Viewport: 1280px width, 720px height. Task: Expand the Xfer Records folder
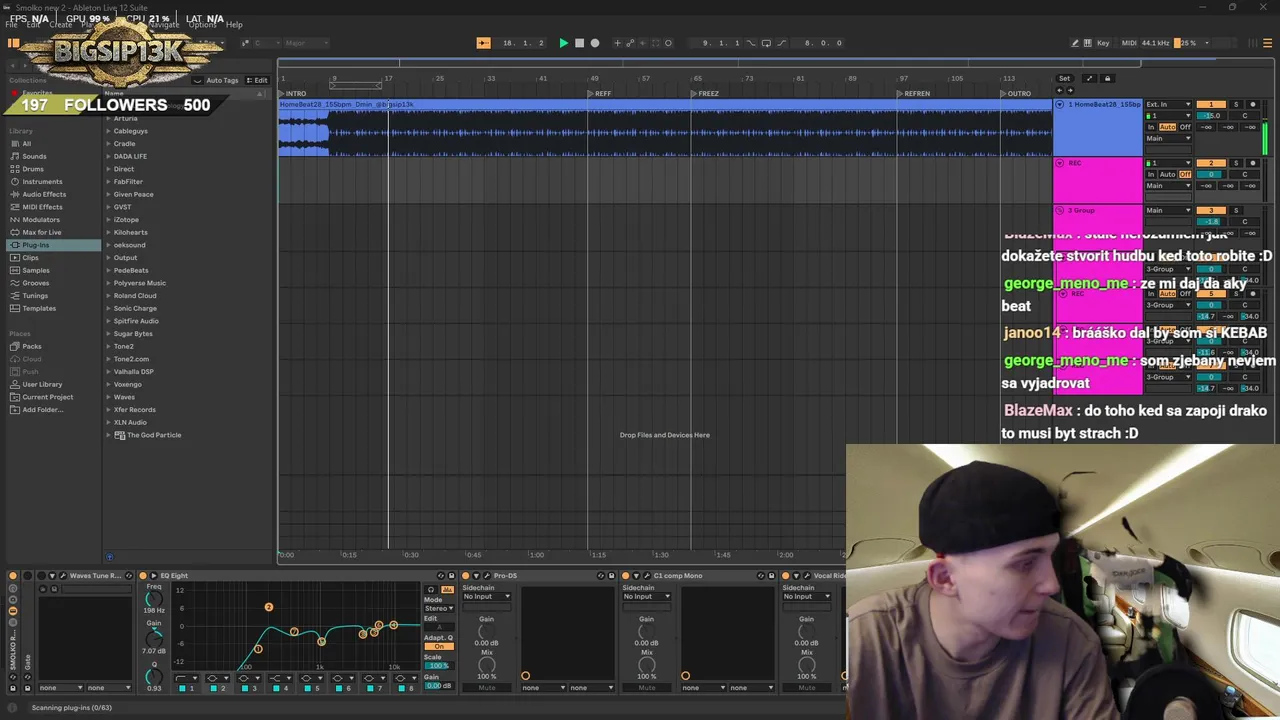point(108,409)
